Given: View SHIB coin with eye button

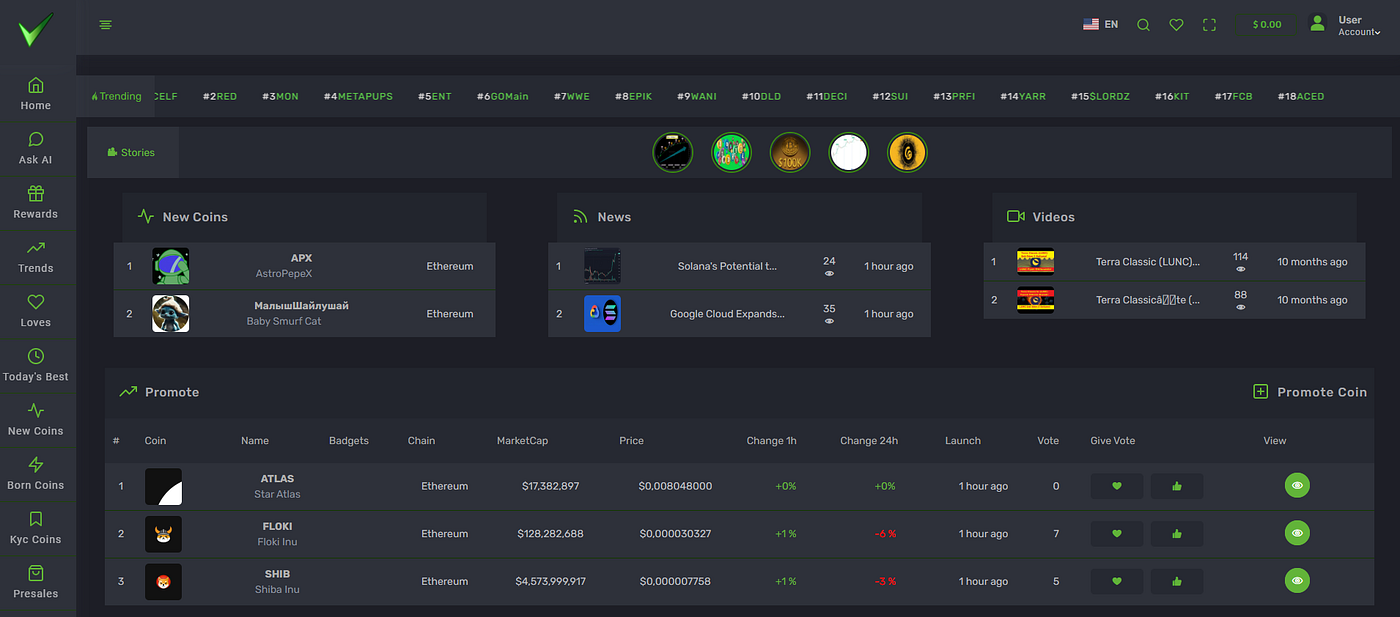Looking at the screenshot, I should click(x=1297, y=581).
